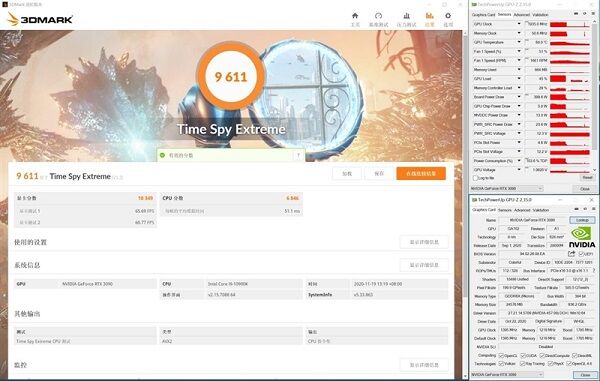Click the GPU-Z sensors list scrollbar
Viewport: 600px width, 381px height.
coord(595,96)
